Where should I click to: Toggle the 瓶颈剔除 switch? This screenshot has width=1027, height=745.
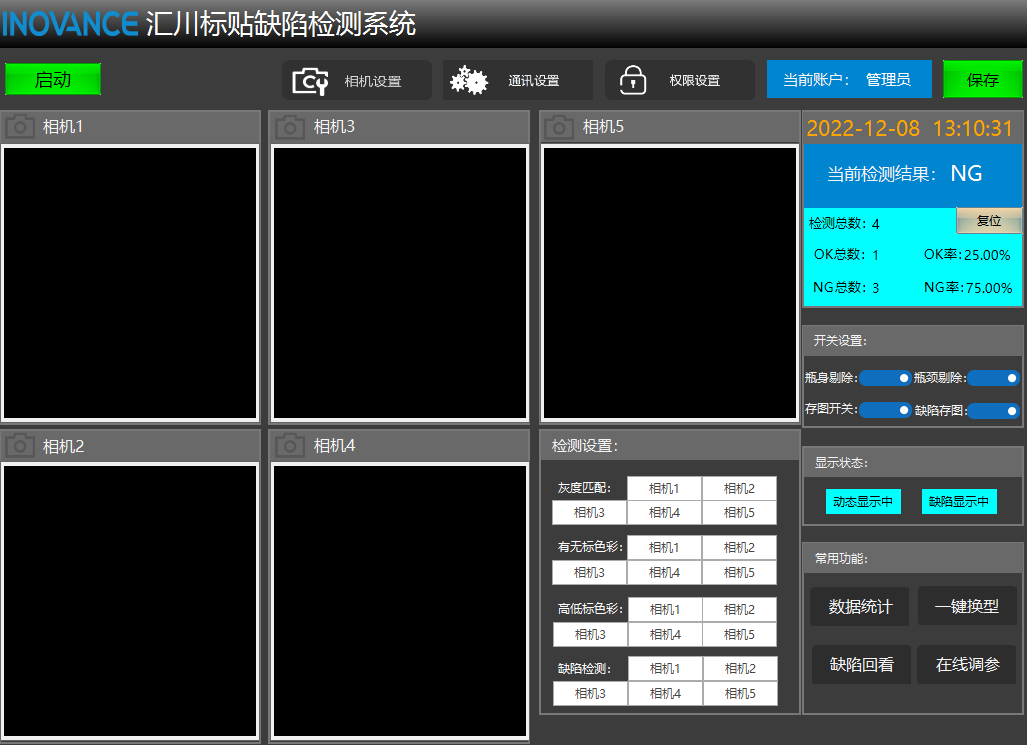pyautogui.click(x=993, y=378)
